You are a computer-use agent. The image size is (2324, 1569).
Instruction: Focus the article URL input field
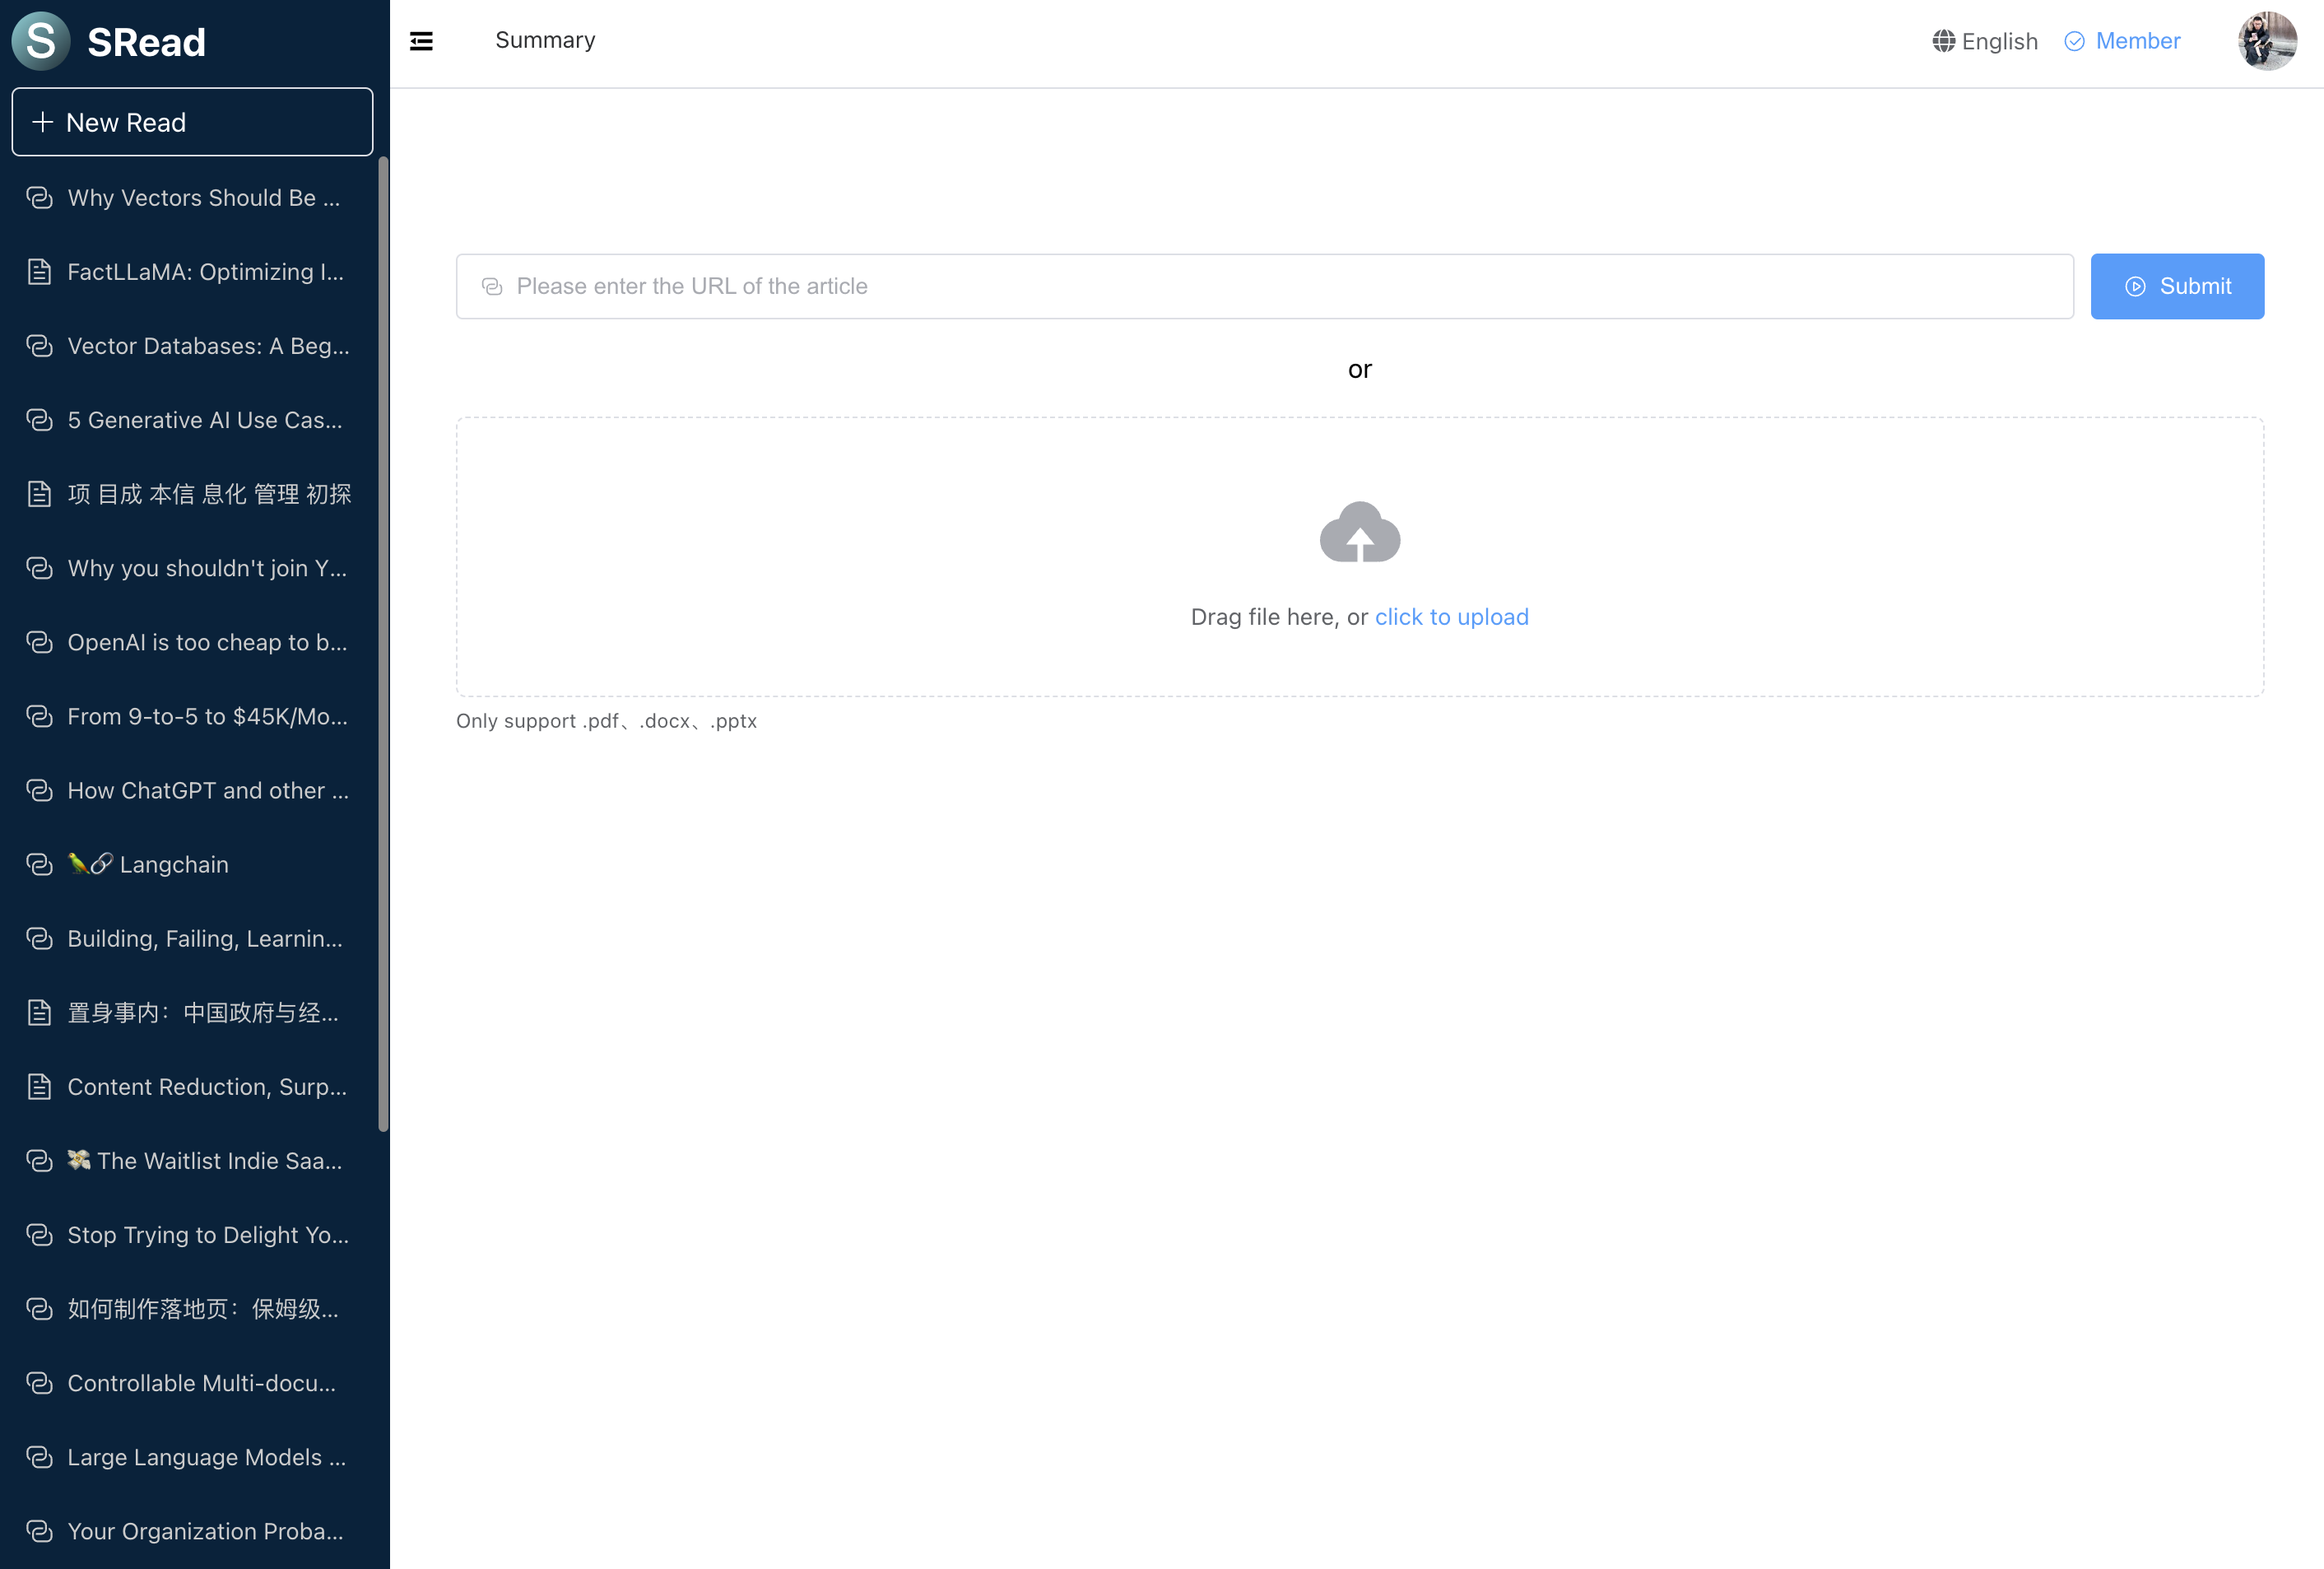click(x=1264, y=286)
